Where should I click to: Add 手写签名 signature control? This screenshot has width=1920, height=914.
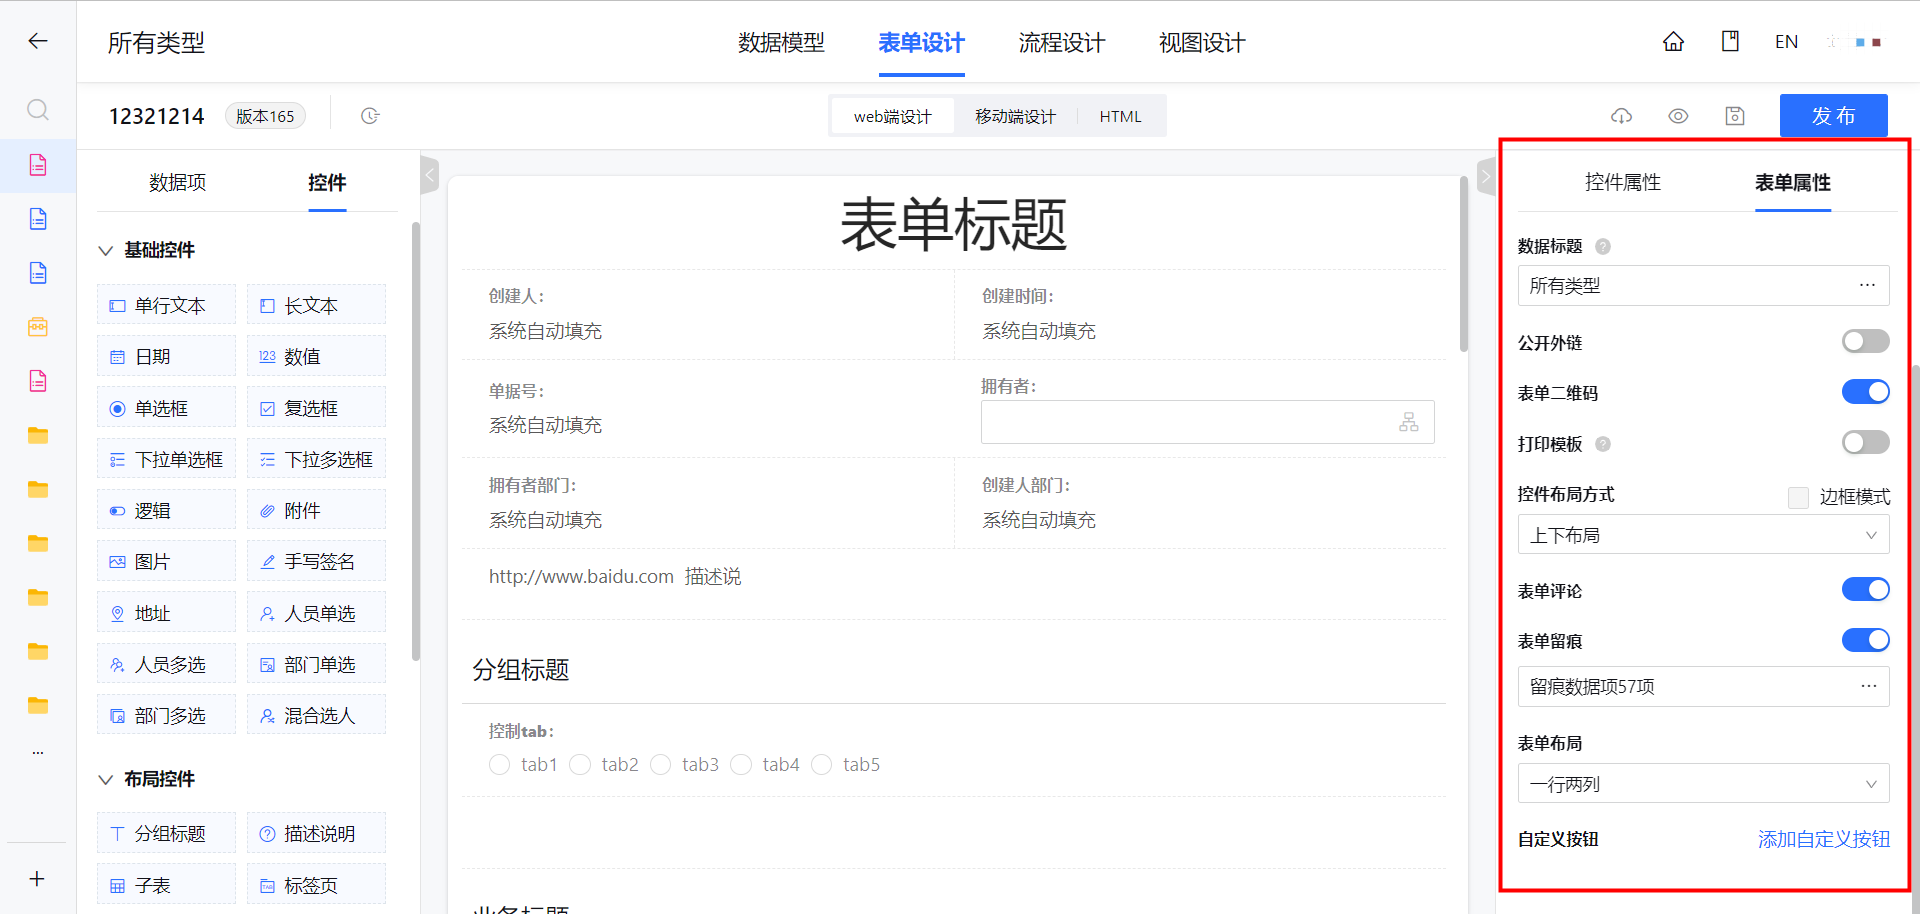pyautogui.click(x=316, y=561)
